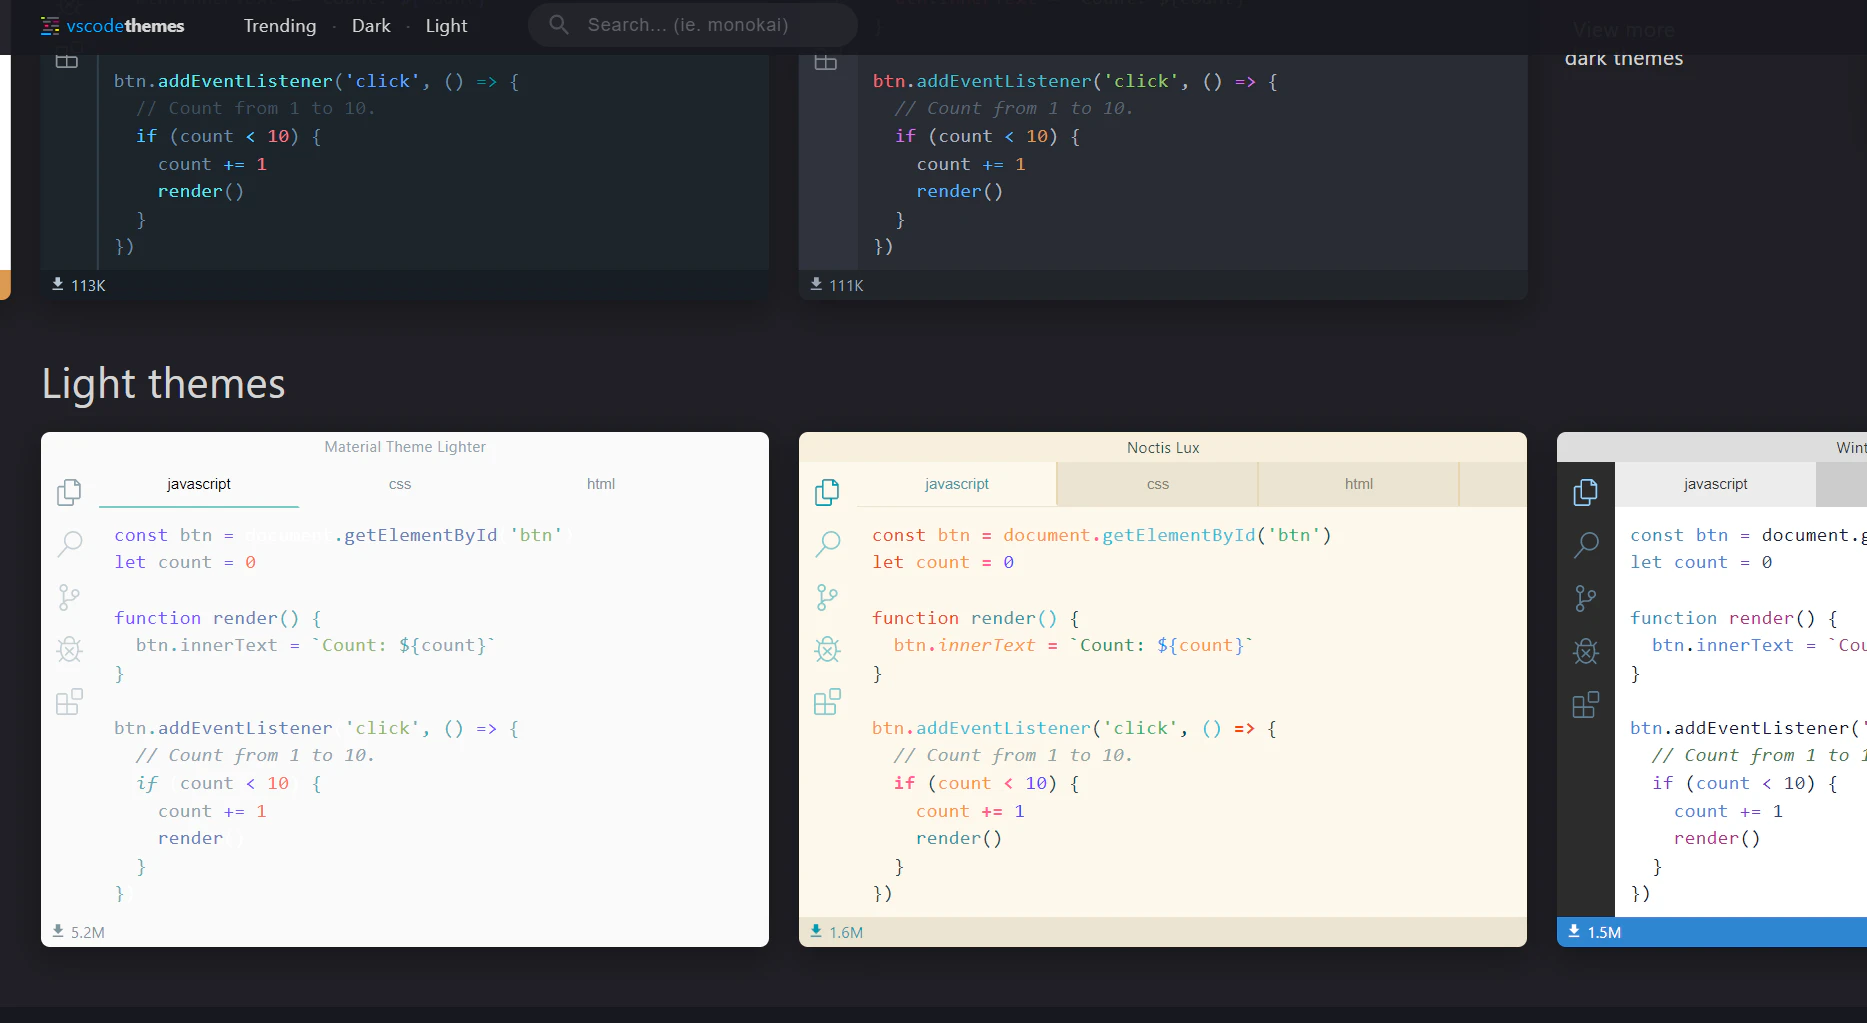1867x1023 pixels.
Task: Click debug icon in third light theme
Action: (1585, 651)
